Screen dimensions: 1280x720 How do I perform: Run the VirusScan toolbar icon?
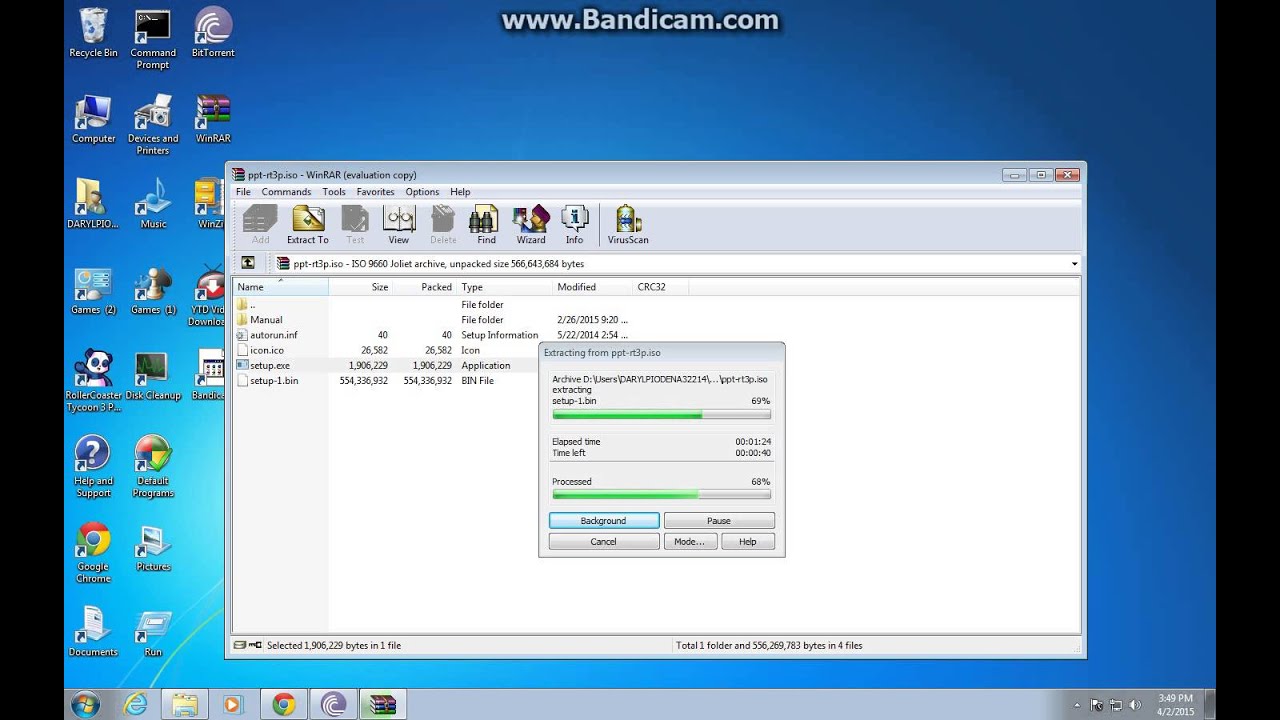pos(628,224)
